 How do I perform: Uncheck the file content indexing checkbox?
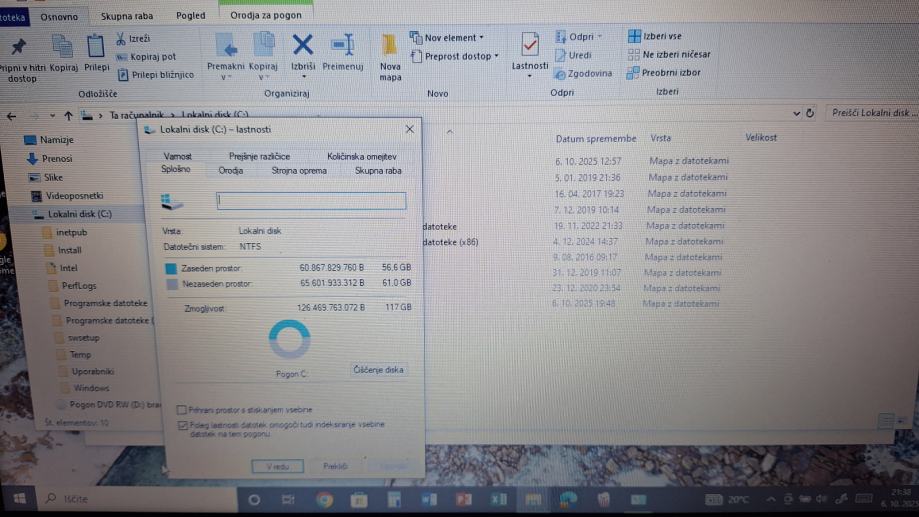pos(181,425)
